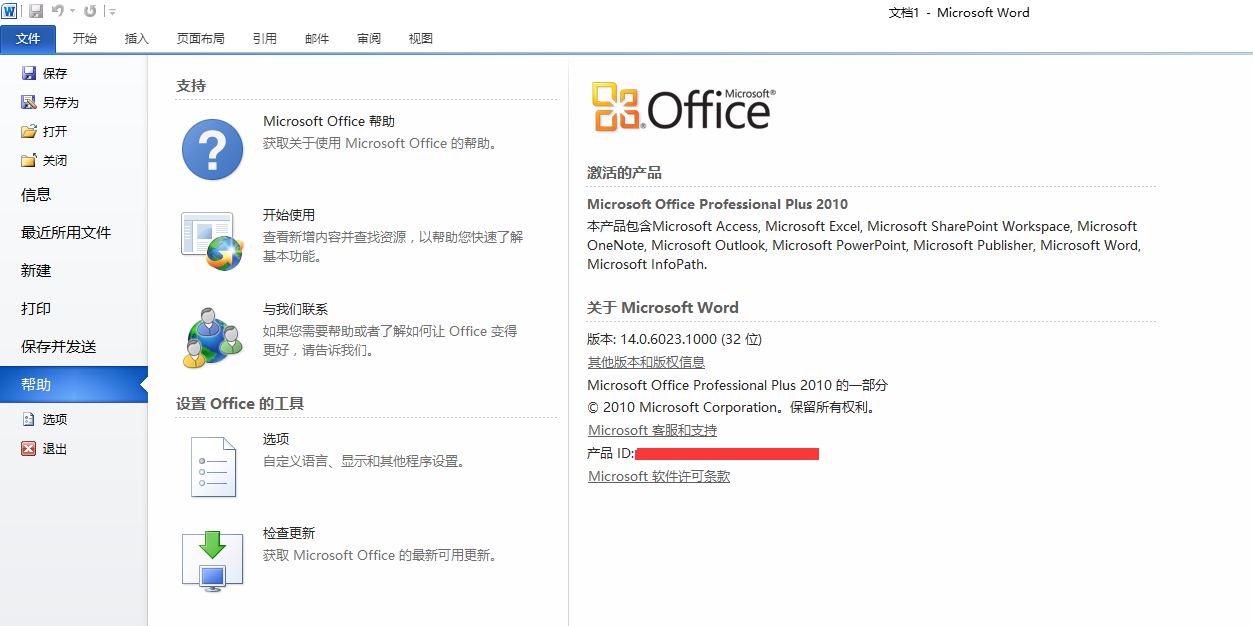This screenshot has height=626, width=1253.
Task: Open the 页面布局 ribbon tab
Action: pos(200,38)
